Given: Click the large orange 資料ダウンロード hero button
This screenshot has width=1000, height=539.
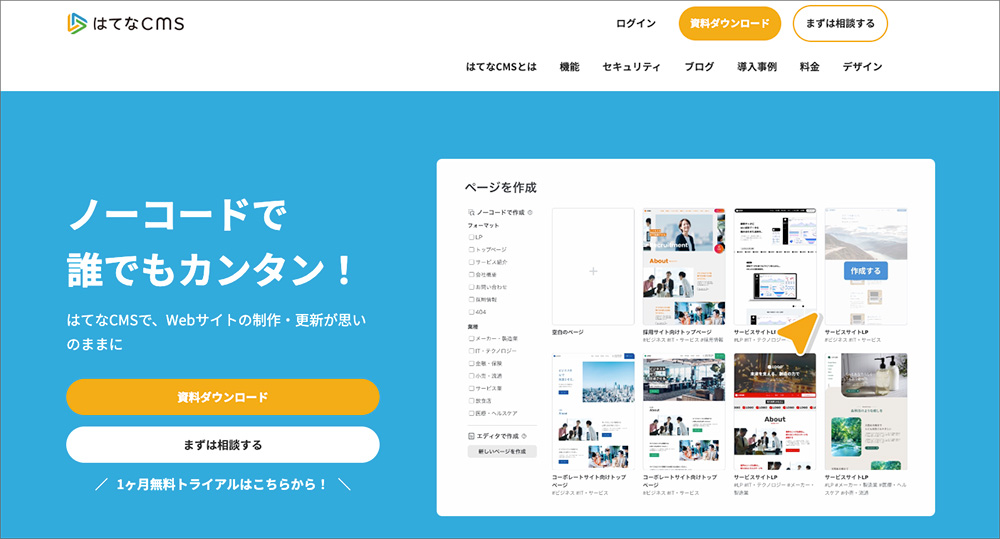Looking at the screenshot, I should coord(223,397).
